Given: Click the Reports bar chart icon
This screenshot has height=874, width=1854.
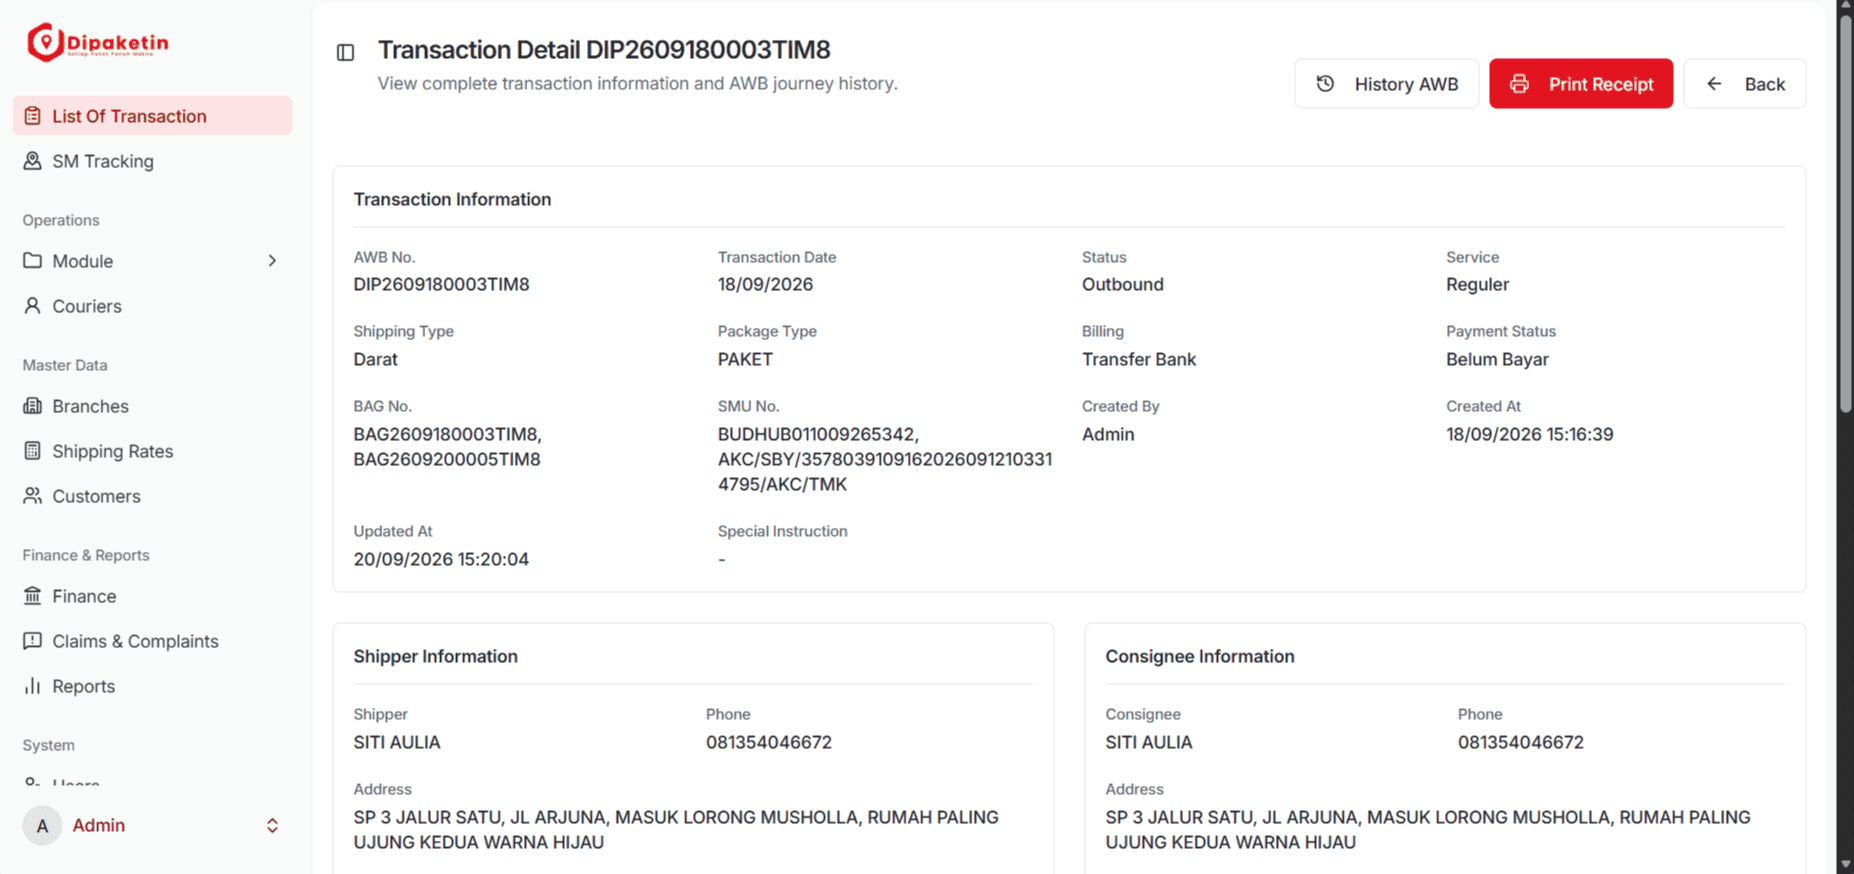Looking at the screenshot, I should 33,686.
